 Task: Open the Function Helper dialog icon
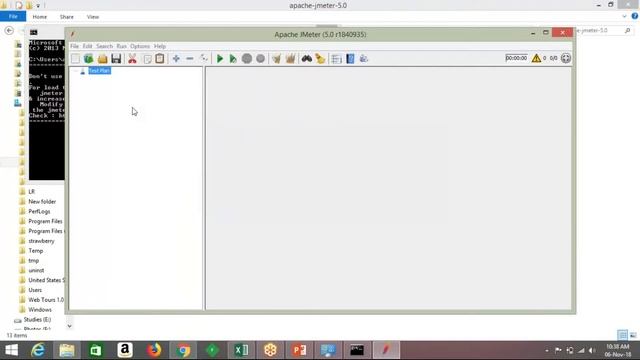click(x=336, y=58)
